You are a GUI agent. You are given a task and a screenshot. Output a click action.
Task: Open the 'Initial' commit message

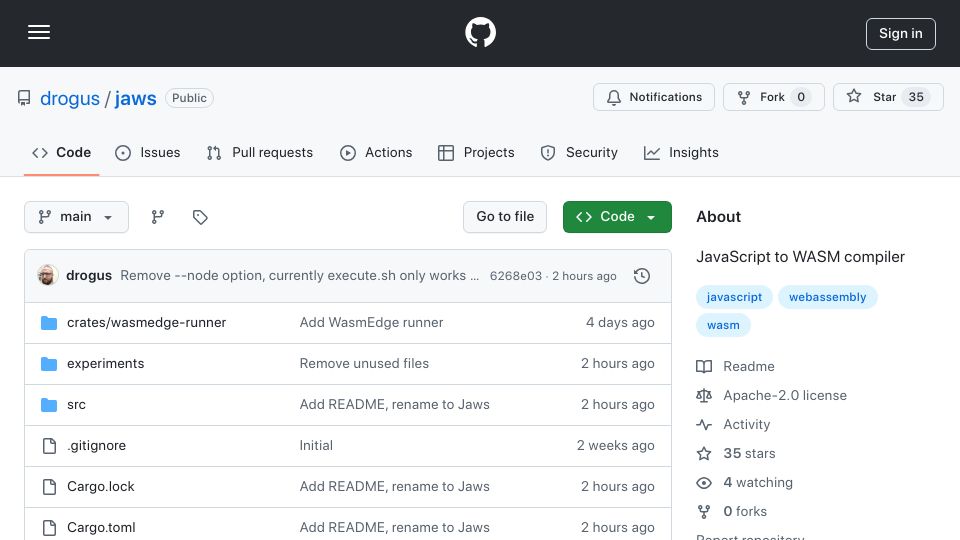[x=316, y=446]
